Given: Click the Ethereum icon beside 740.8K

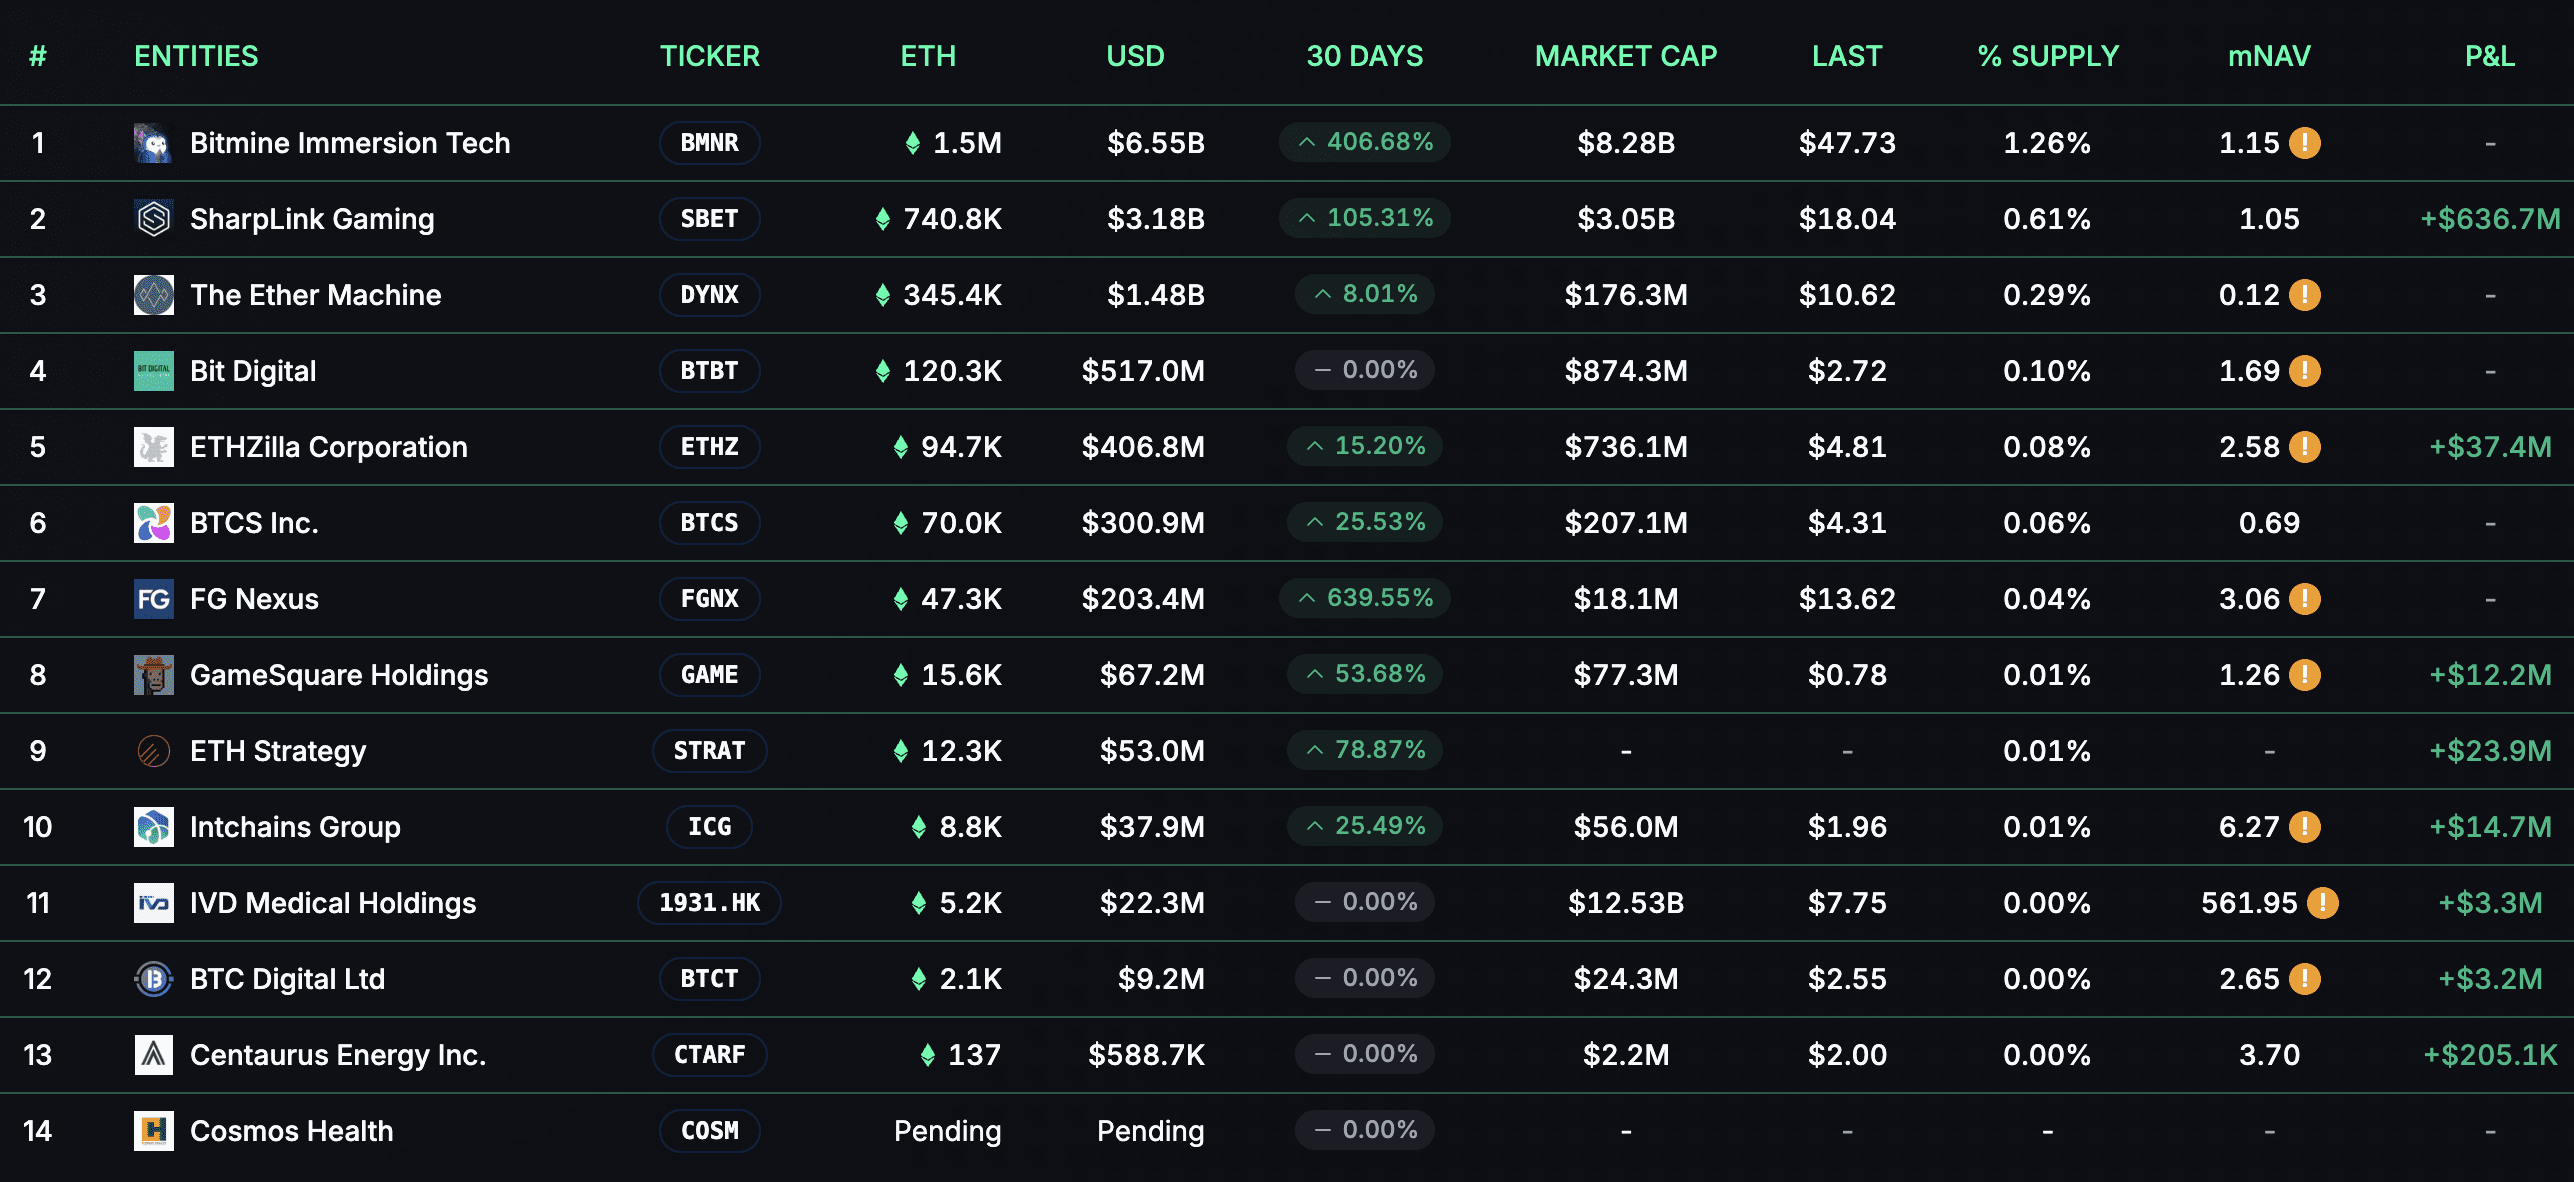Looking at the screenshot, I should click(x=883, y=219).
